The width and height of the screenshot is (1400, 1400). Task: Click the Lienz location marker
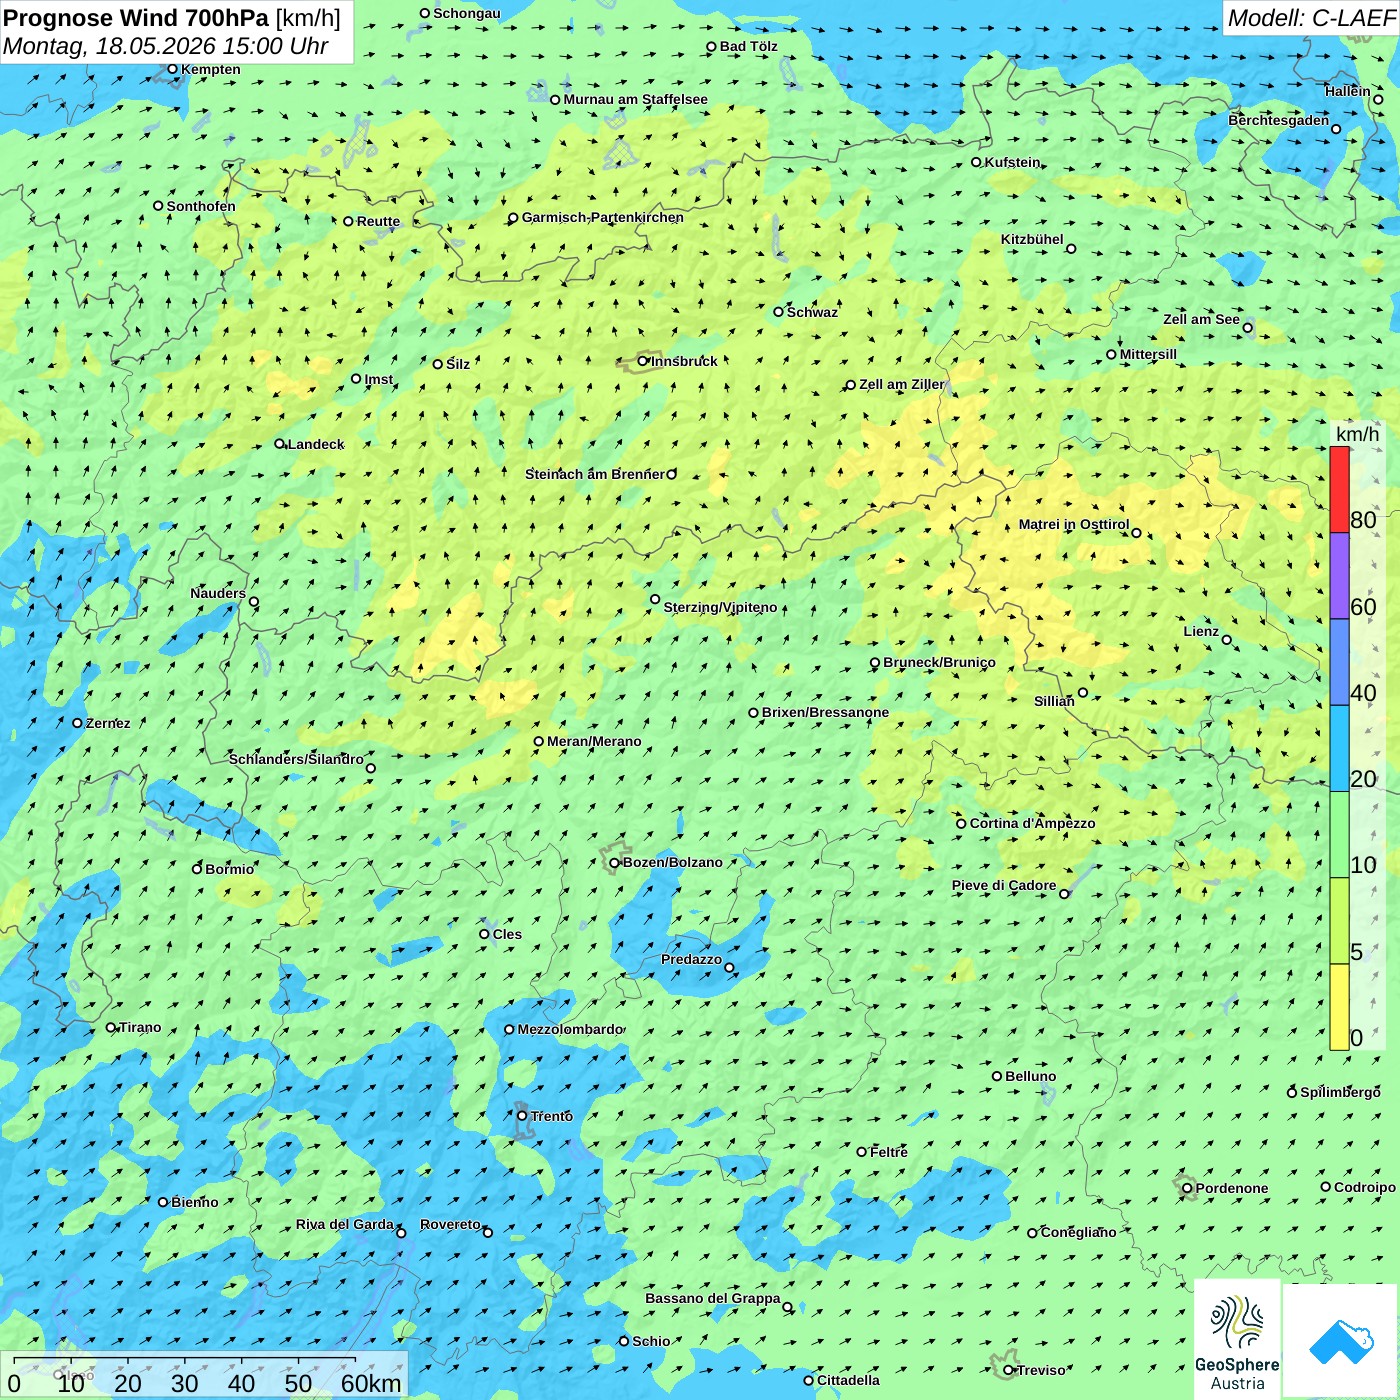[1227, 640]
